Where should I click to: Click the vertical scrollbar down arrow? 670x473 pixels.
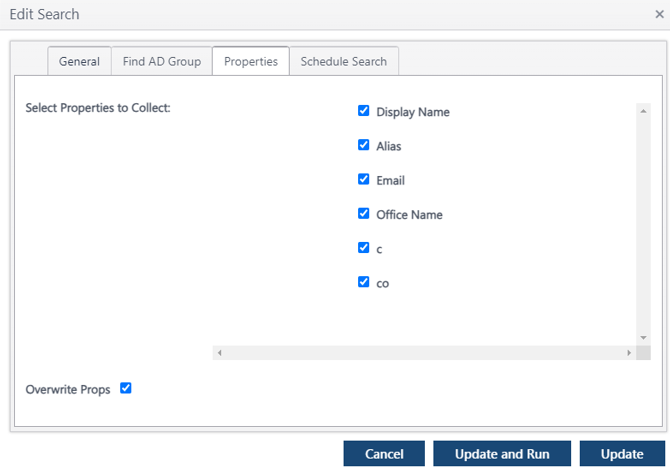(642, 338)
